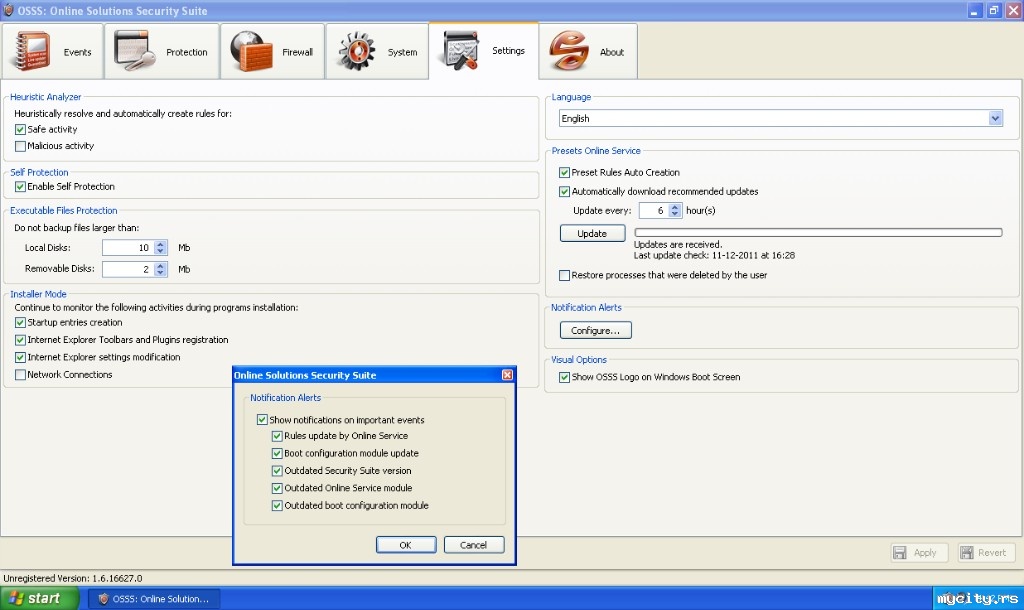Toggle Outdated Security Suite version checkbox

tap(277, 471)
